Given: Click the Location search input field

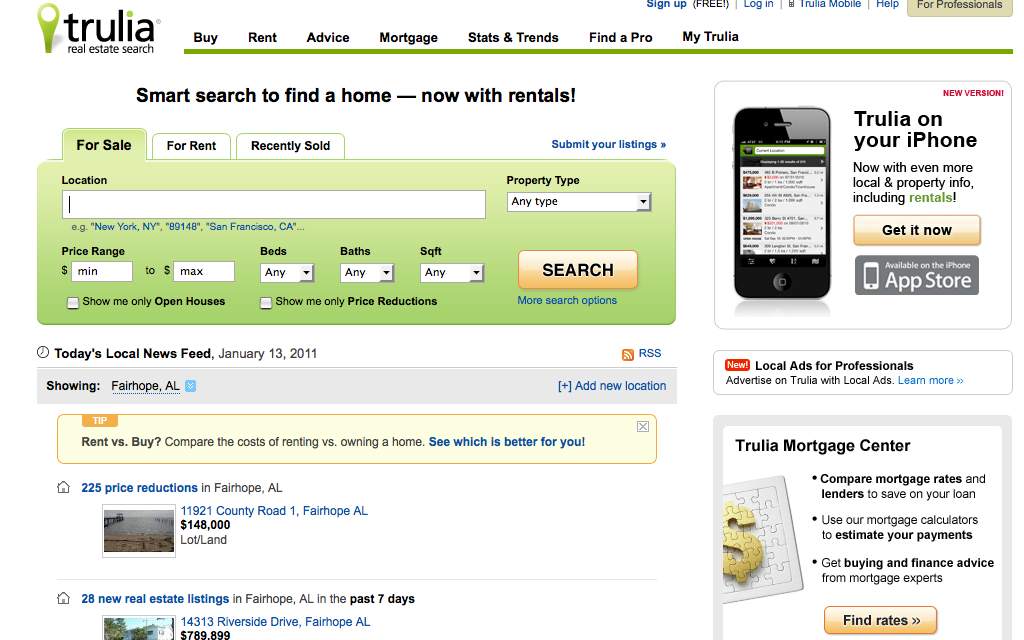Looking at the screenshot, I should point(274,205).
